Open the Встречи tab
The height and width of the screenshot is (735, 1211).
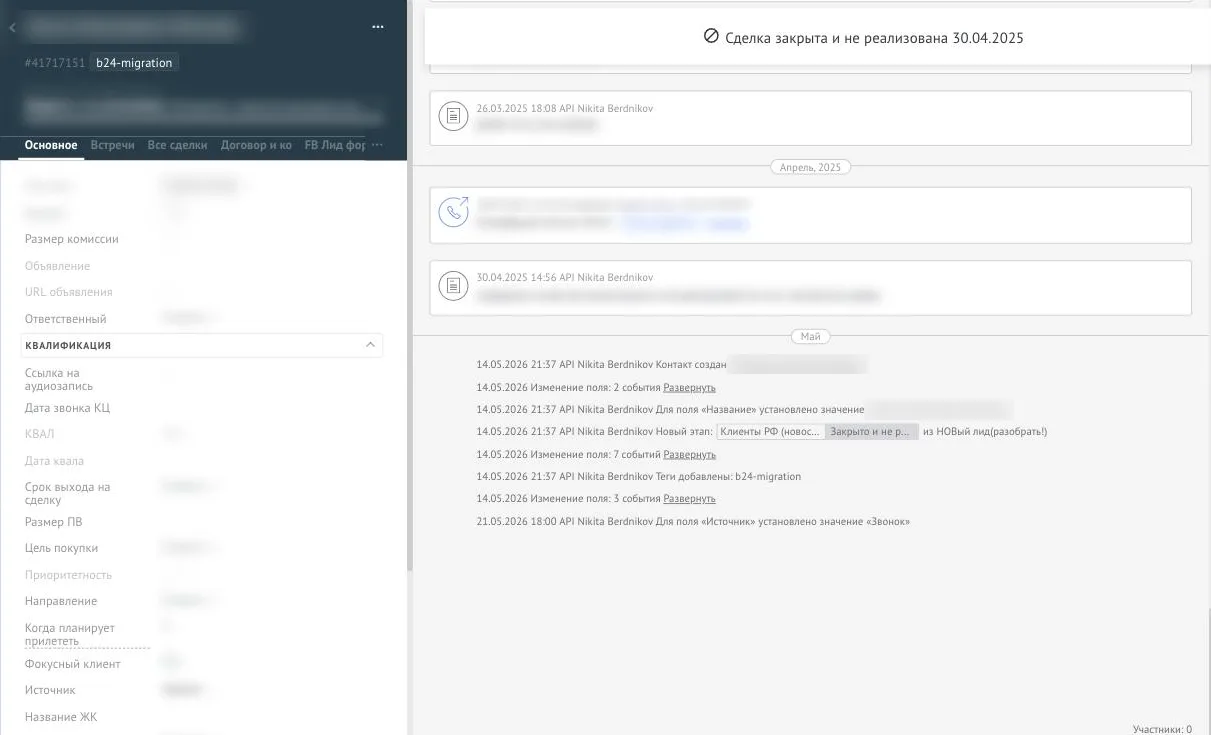coord(112,145)
